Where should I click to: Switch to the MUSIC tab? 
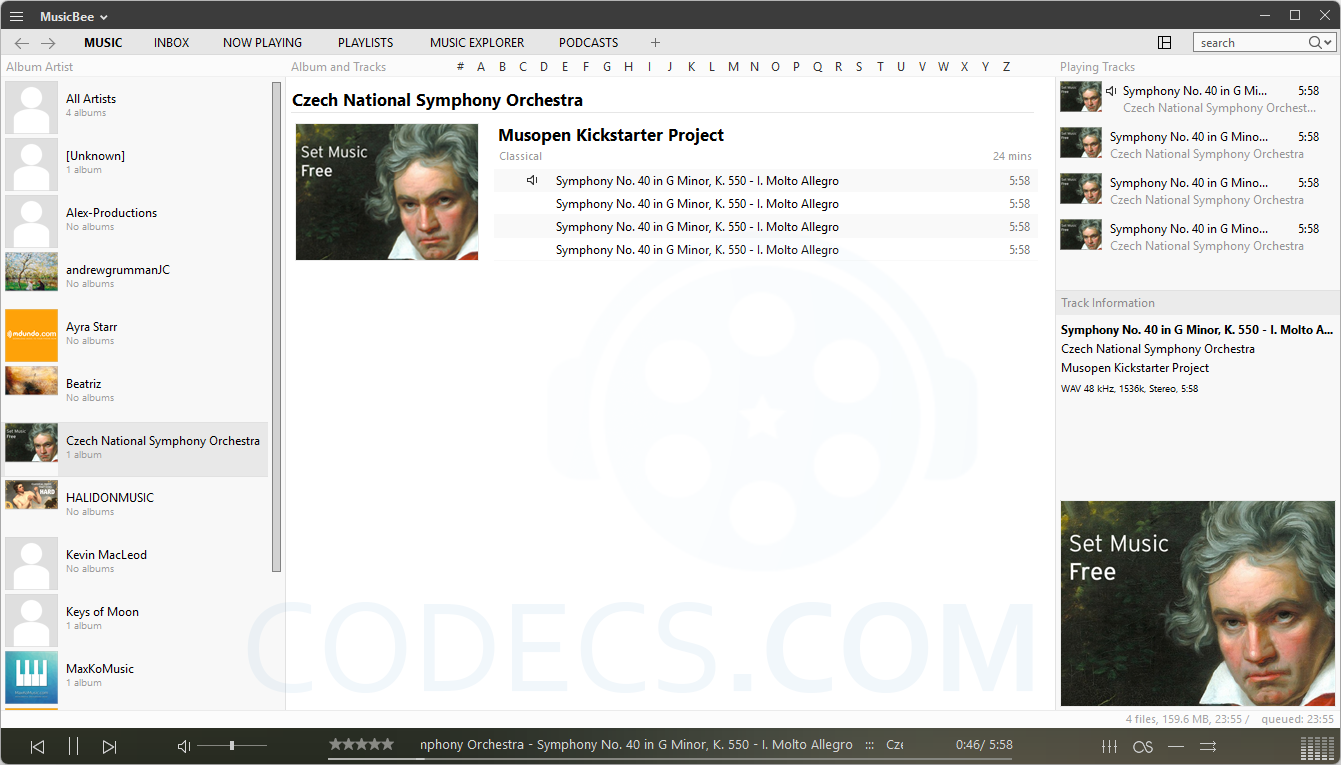tap(103, 43)
